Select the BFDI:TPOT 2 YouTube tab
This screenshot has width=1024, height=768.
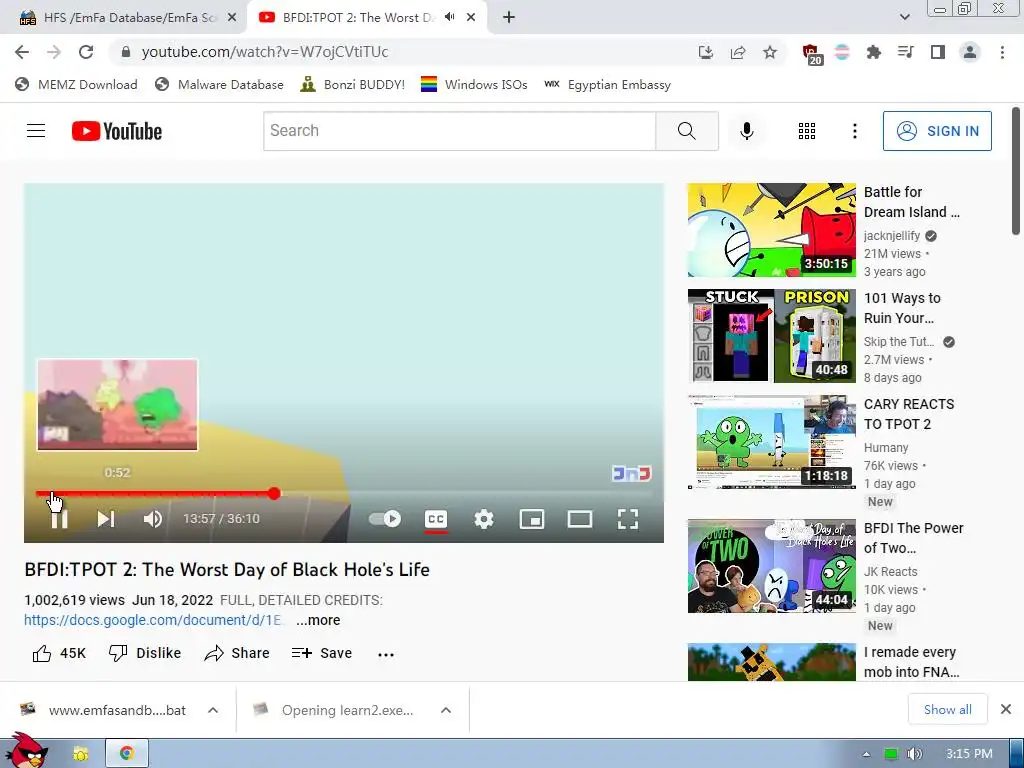pos(366,18)
